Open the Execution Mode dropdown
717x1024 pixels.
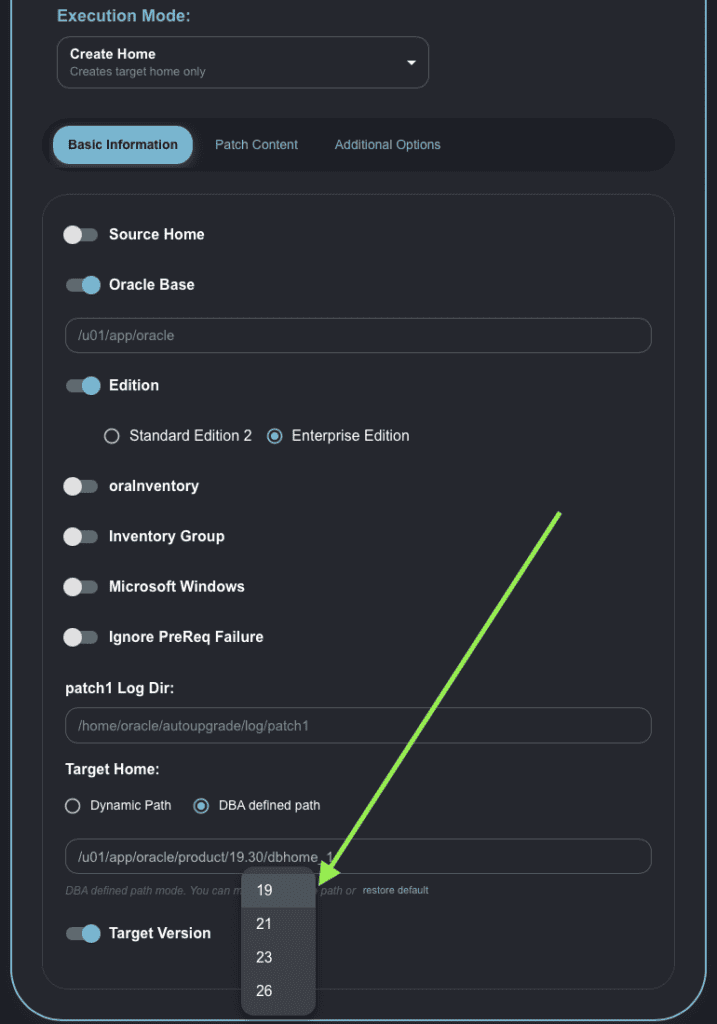[242, 62]
